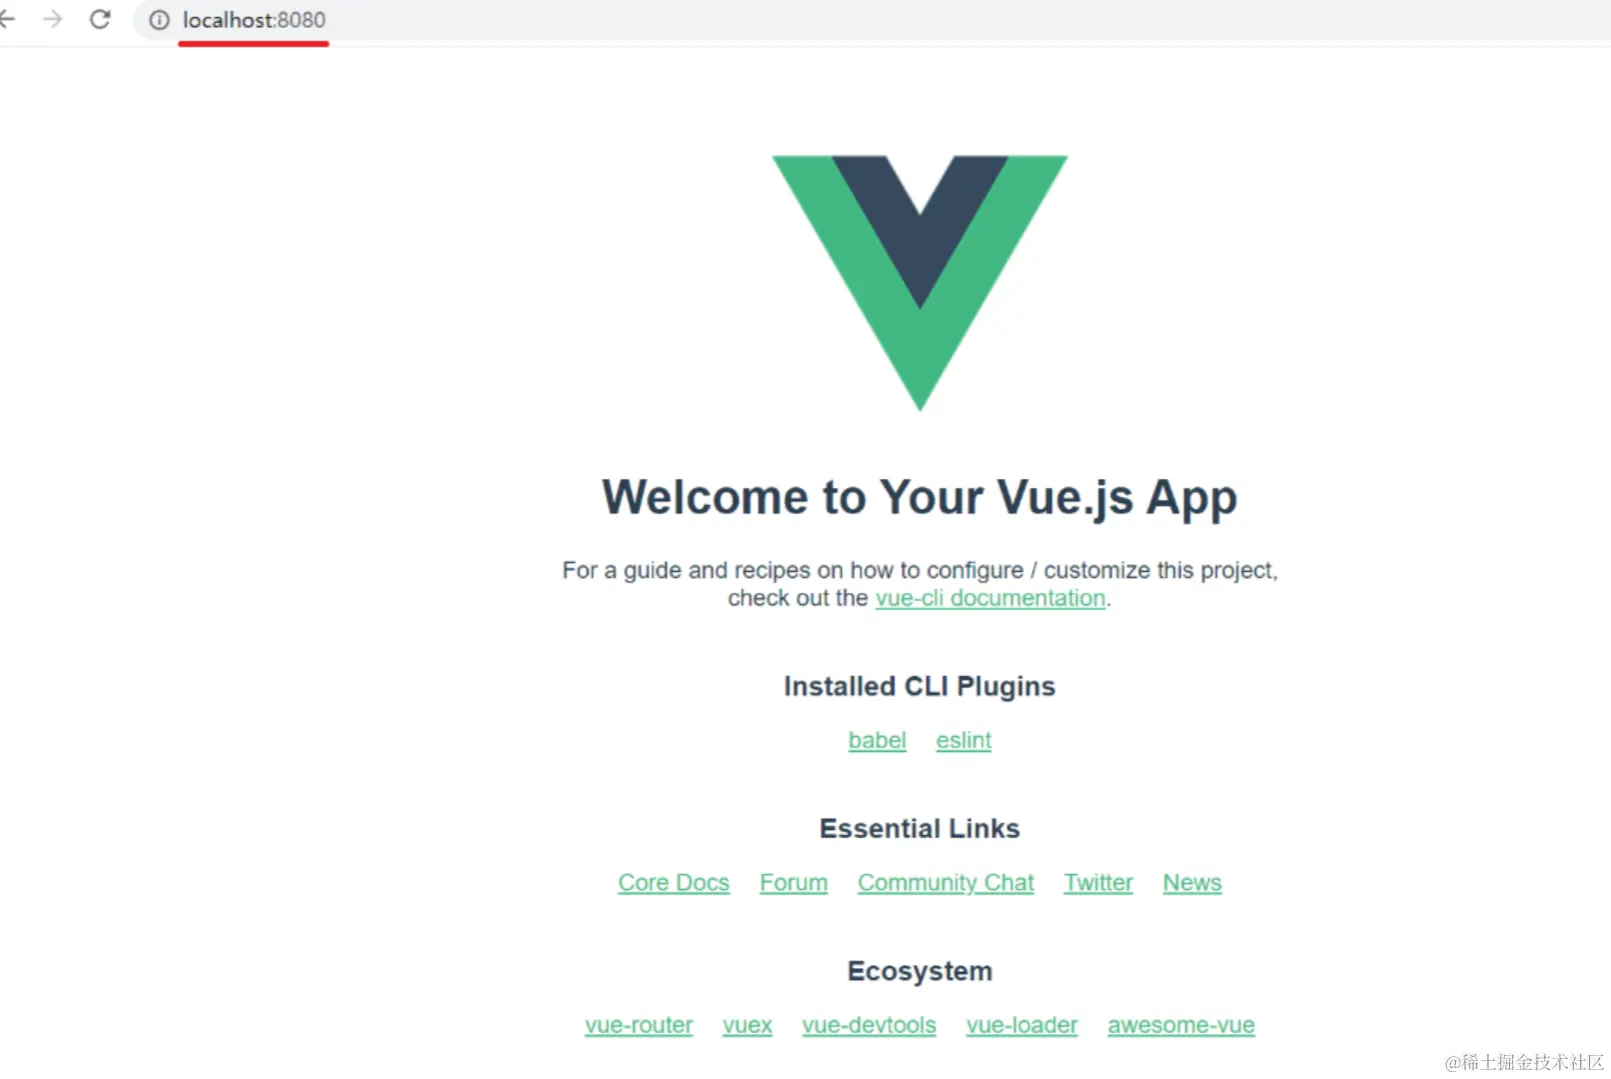Click the Welcome to Your Vue.js App heading
This screenshot has height=1079, width=1611.
click(920, 498)
